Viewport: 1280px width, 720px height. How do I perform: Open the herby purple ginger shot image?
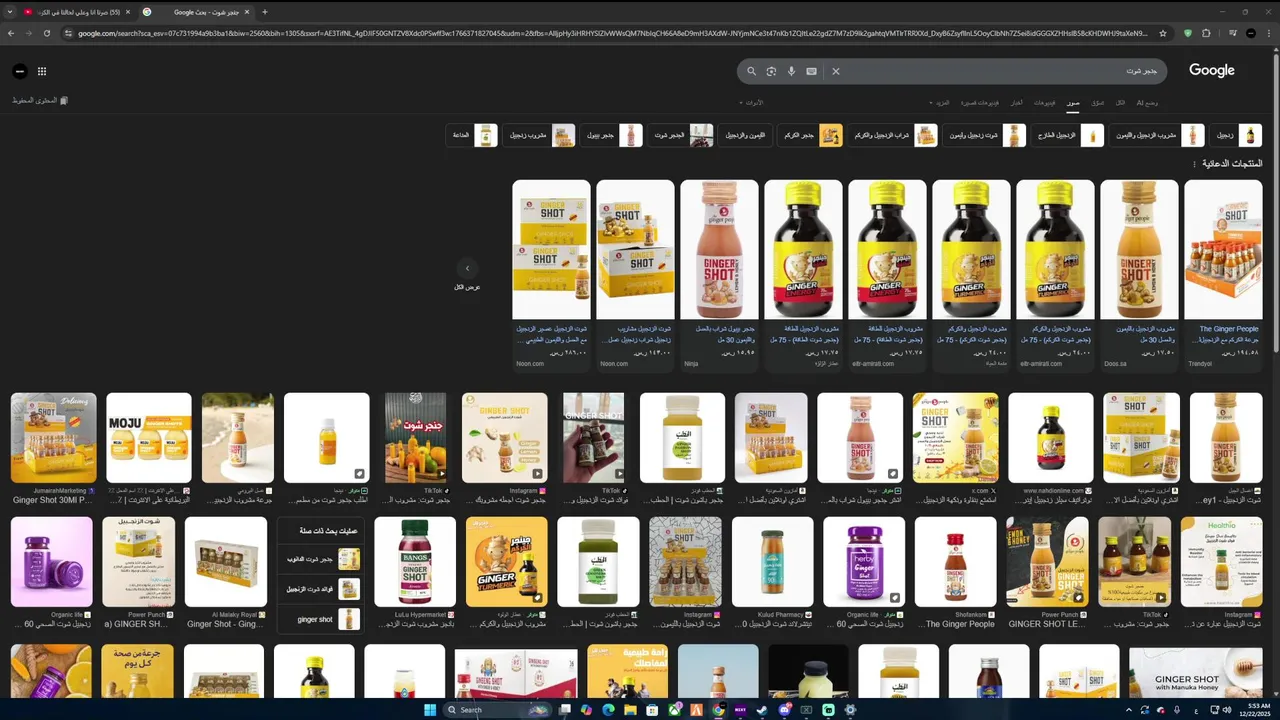[x=864, y=562]
